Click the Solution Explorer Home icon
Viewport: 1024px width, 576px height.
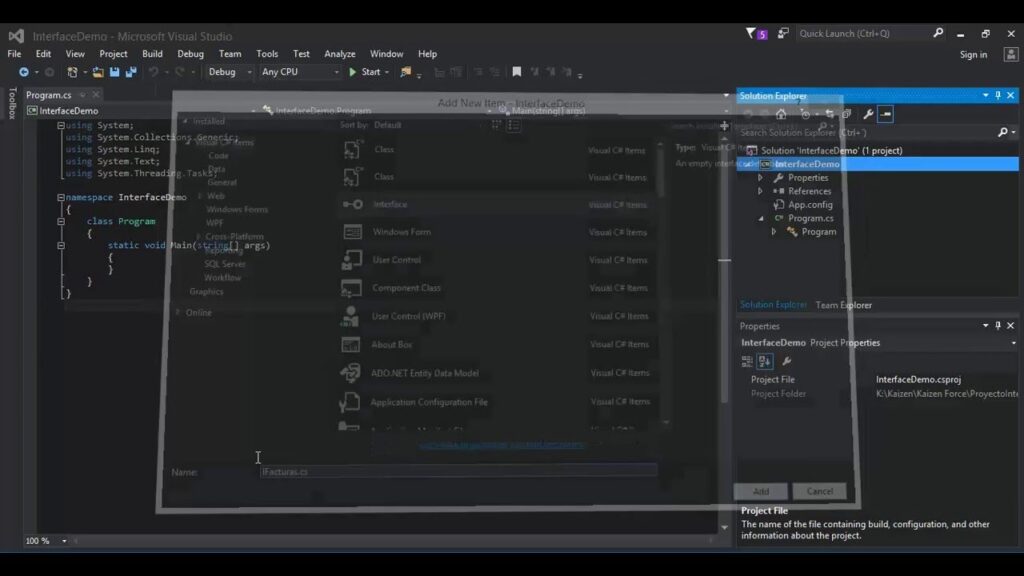click(x=781, y=114)
